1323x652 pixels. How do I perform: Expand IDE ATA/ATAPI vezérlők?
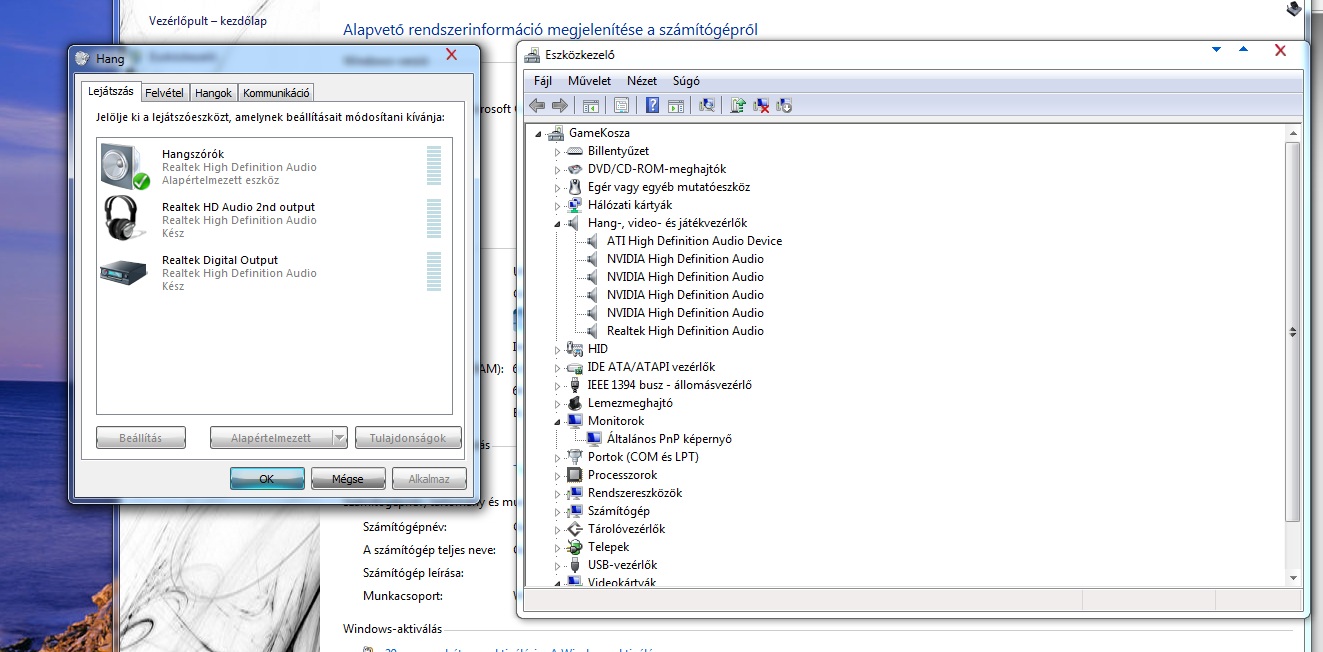[558, 367]
